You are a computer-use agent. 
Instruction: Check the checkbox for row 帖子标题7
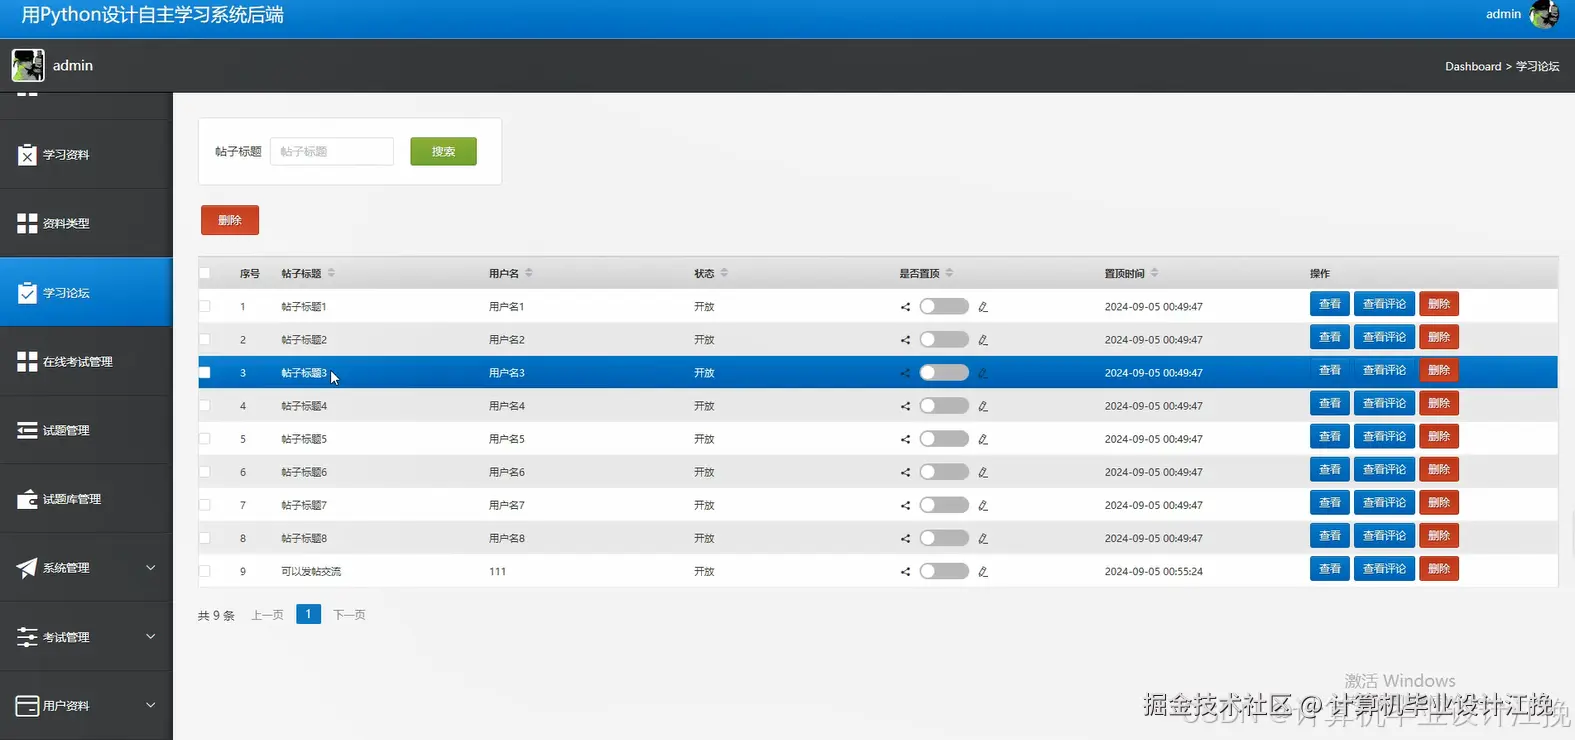click(205, 504)
